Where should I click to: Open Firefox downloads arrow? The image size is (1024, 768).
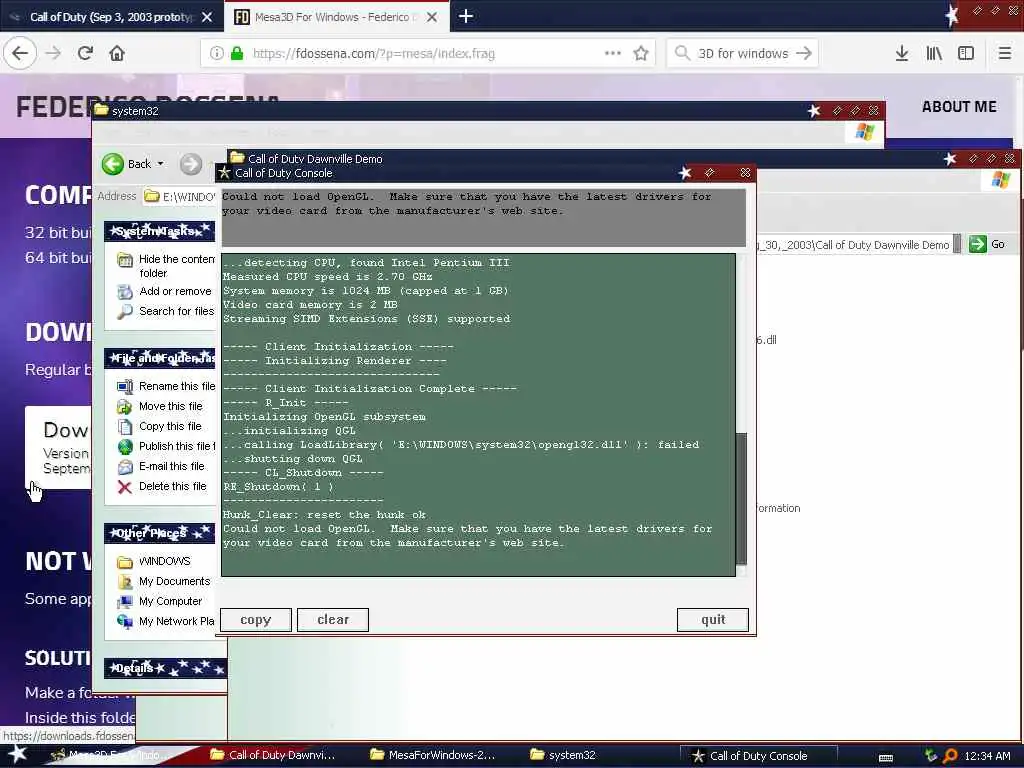tap(902, 53)
